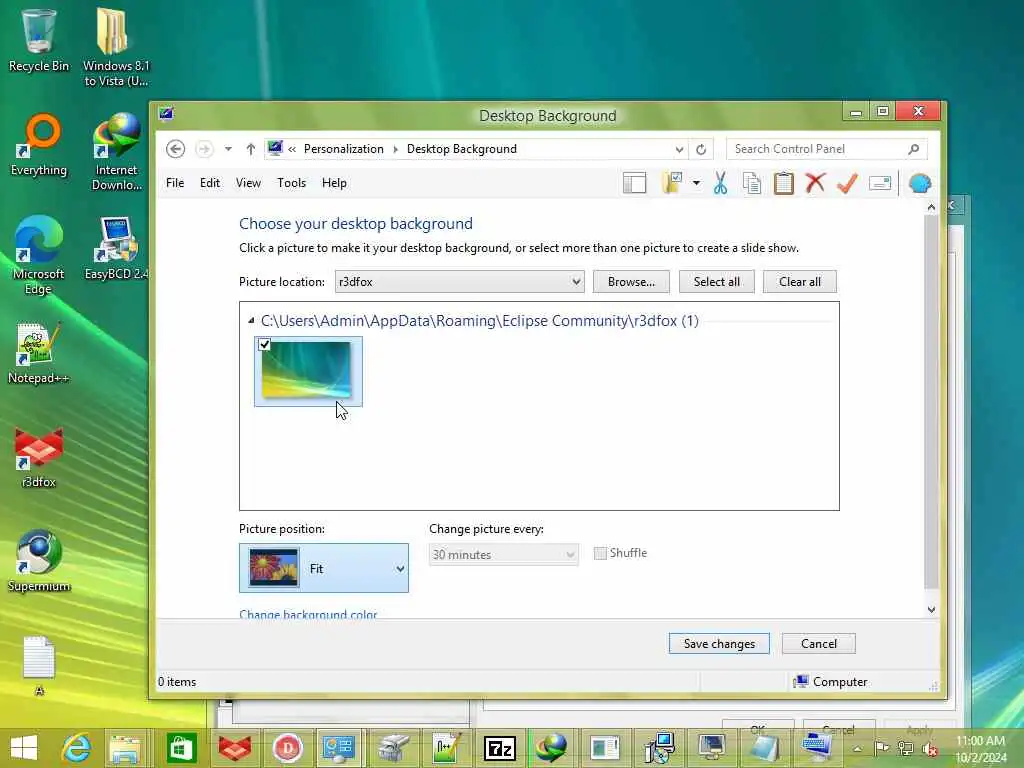The image size is (1024, 768).
Task: Go up one level with Up arrow
Action: pos(250,149)
